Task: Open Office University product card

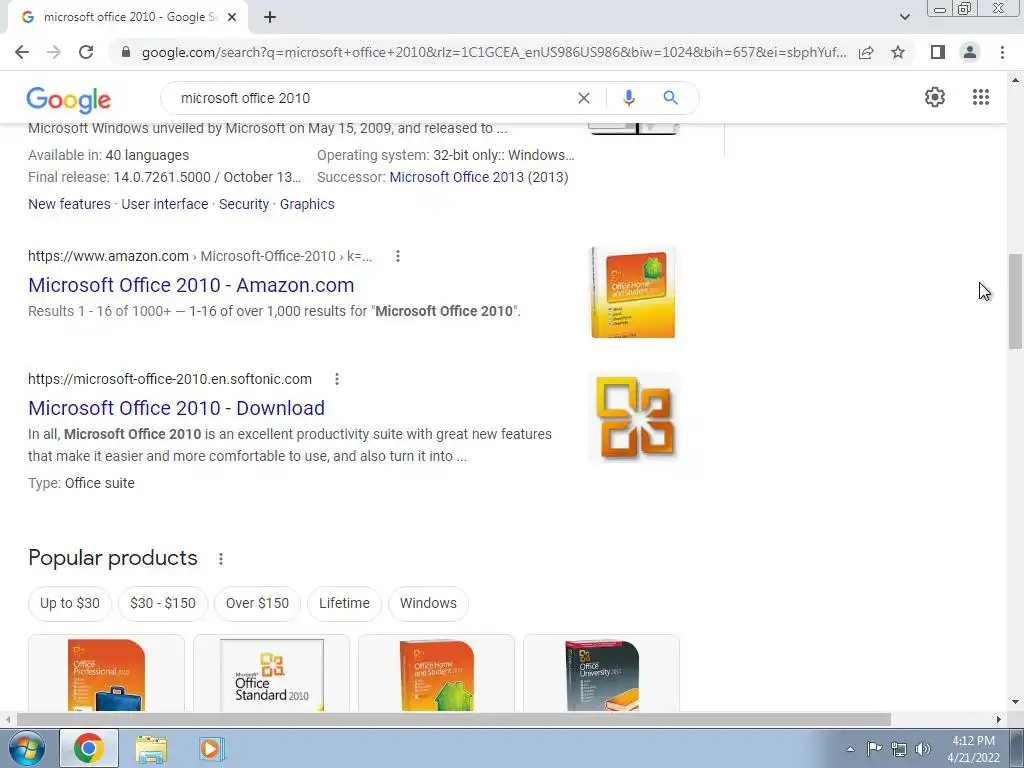Action: tap(601, 673)
